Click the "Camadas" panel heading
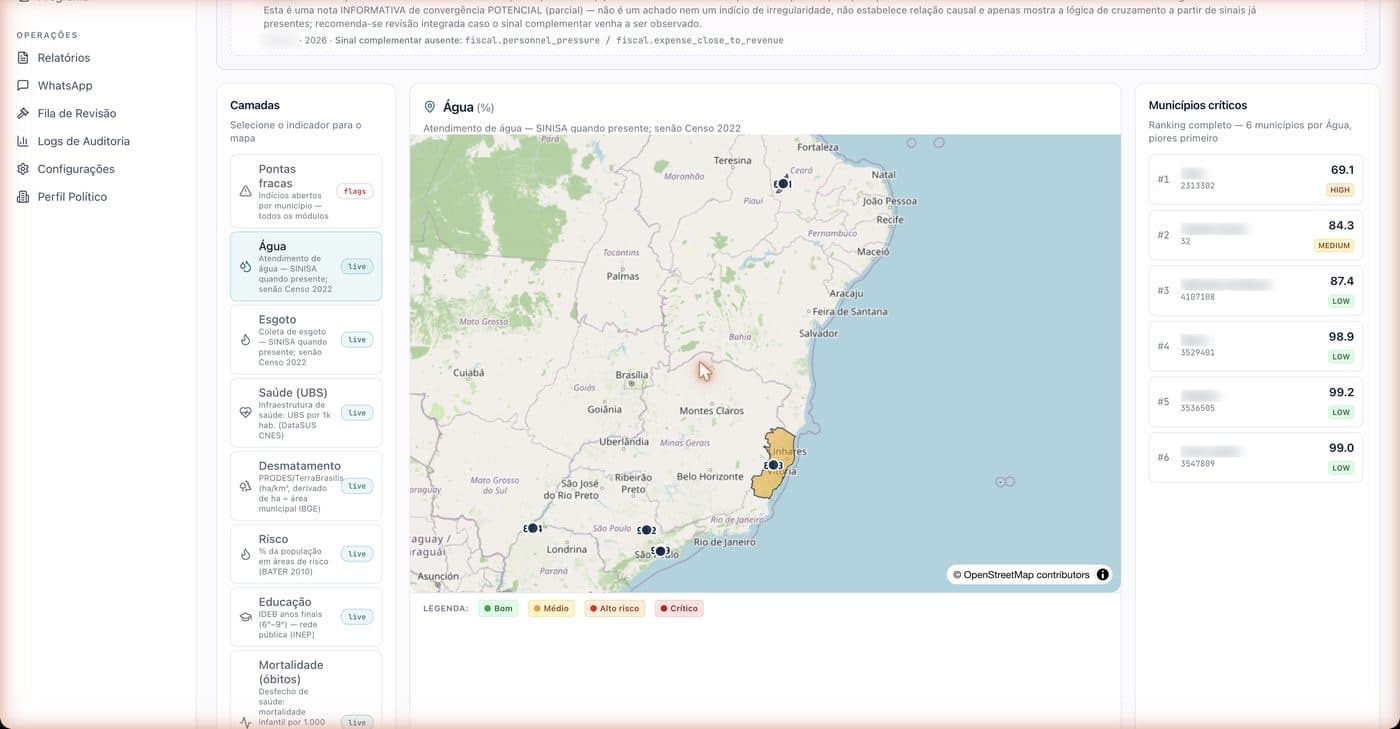The height and width of the screenshot is (729, 1400). point(255,105)
